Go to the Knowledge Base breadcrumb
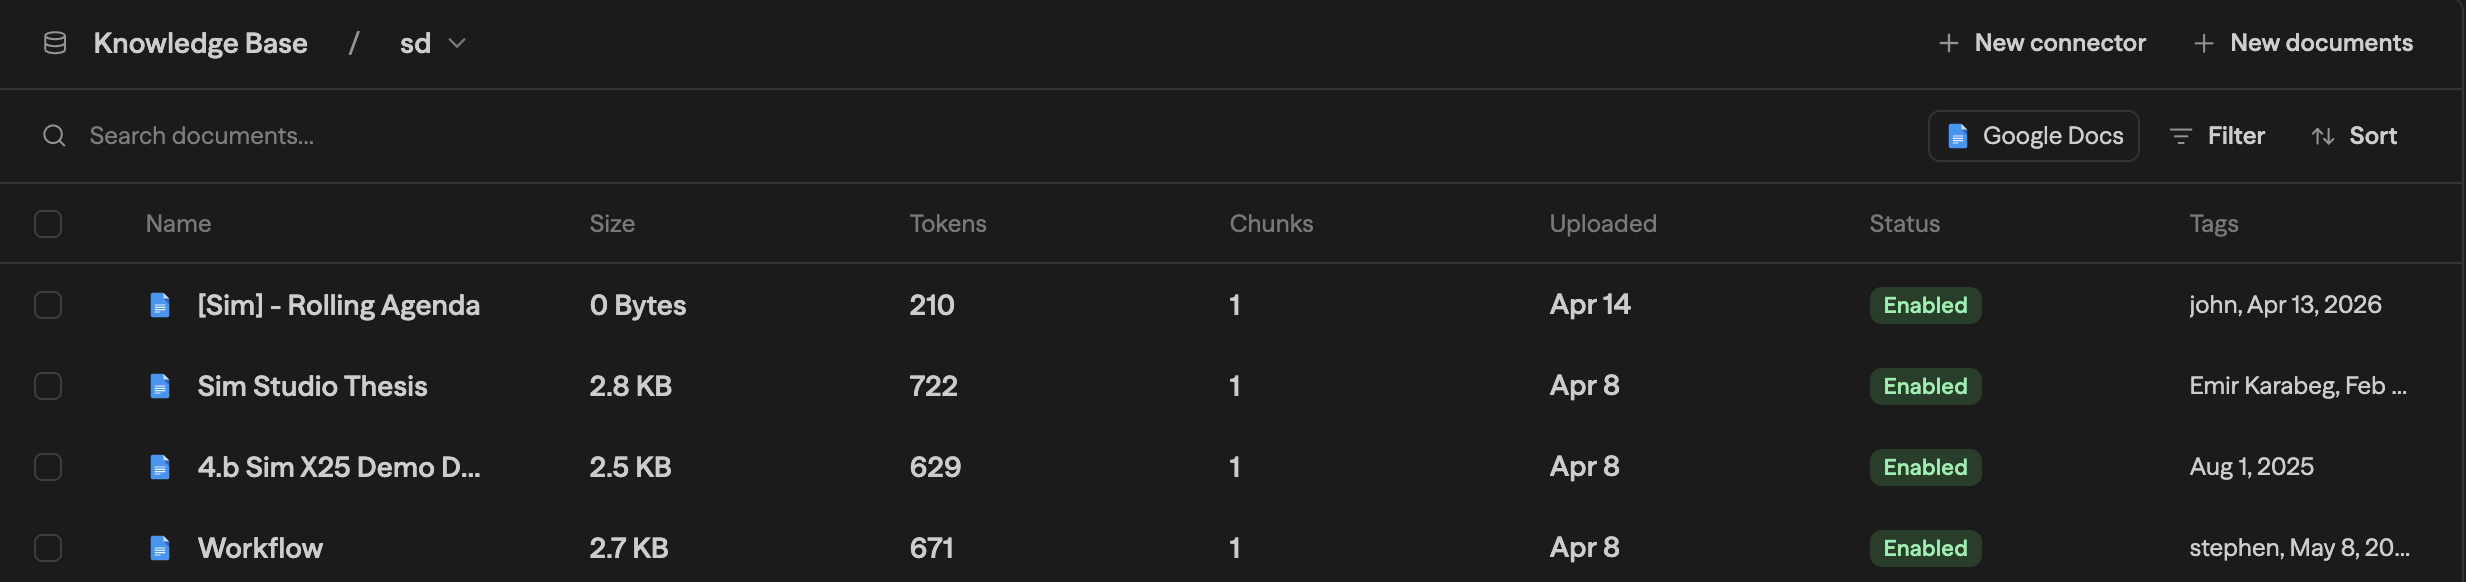Image resolution: width=2466 pixels, height=582 pixels. point(200,43)
